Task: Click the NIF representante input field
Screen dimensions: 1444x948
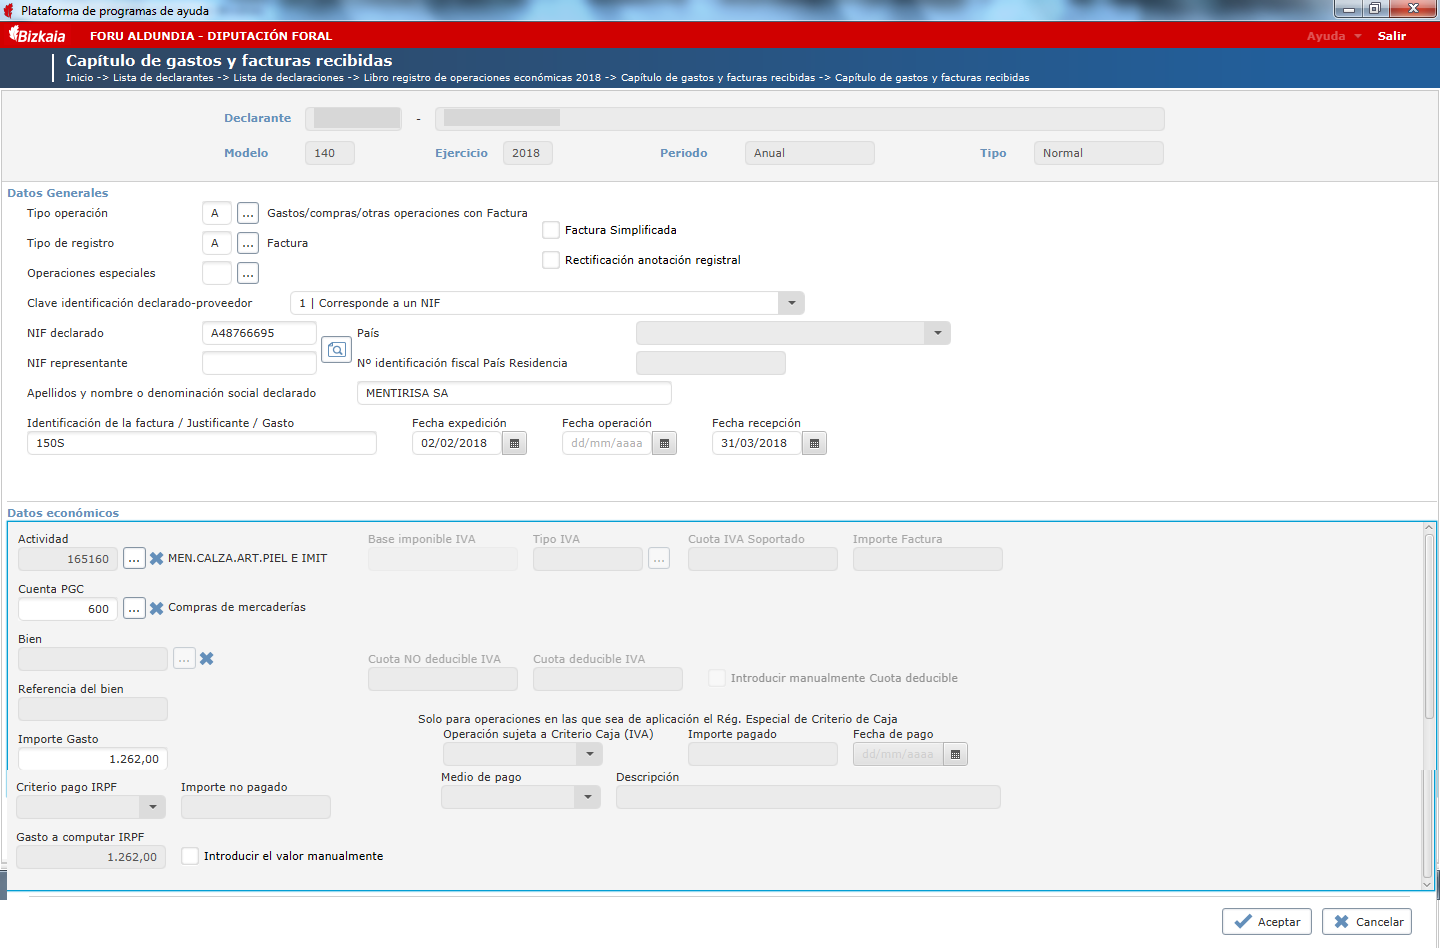Action: pyautogui.click(x=259, y=363)
